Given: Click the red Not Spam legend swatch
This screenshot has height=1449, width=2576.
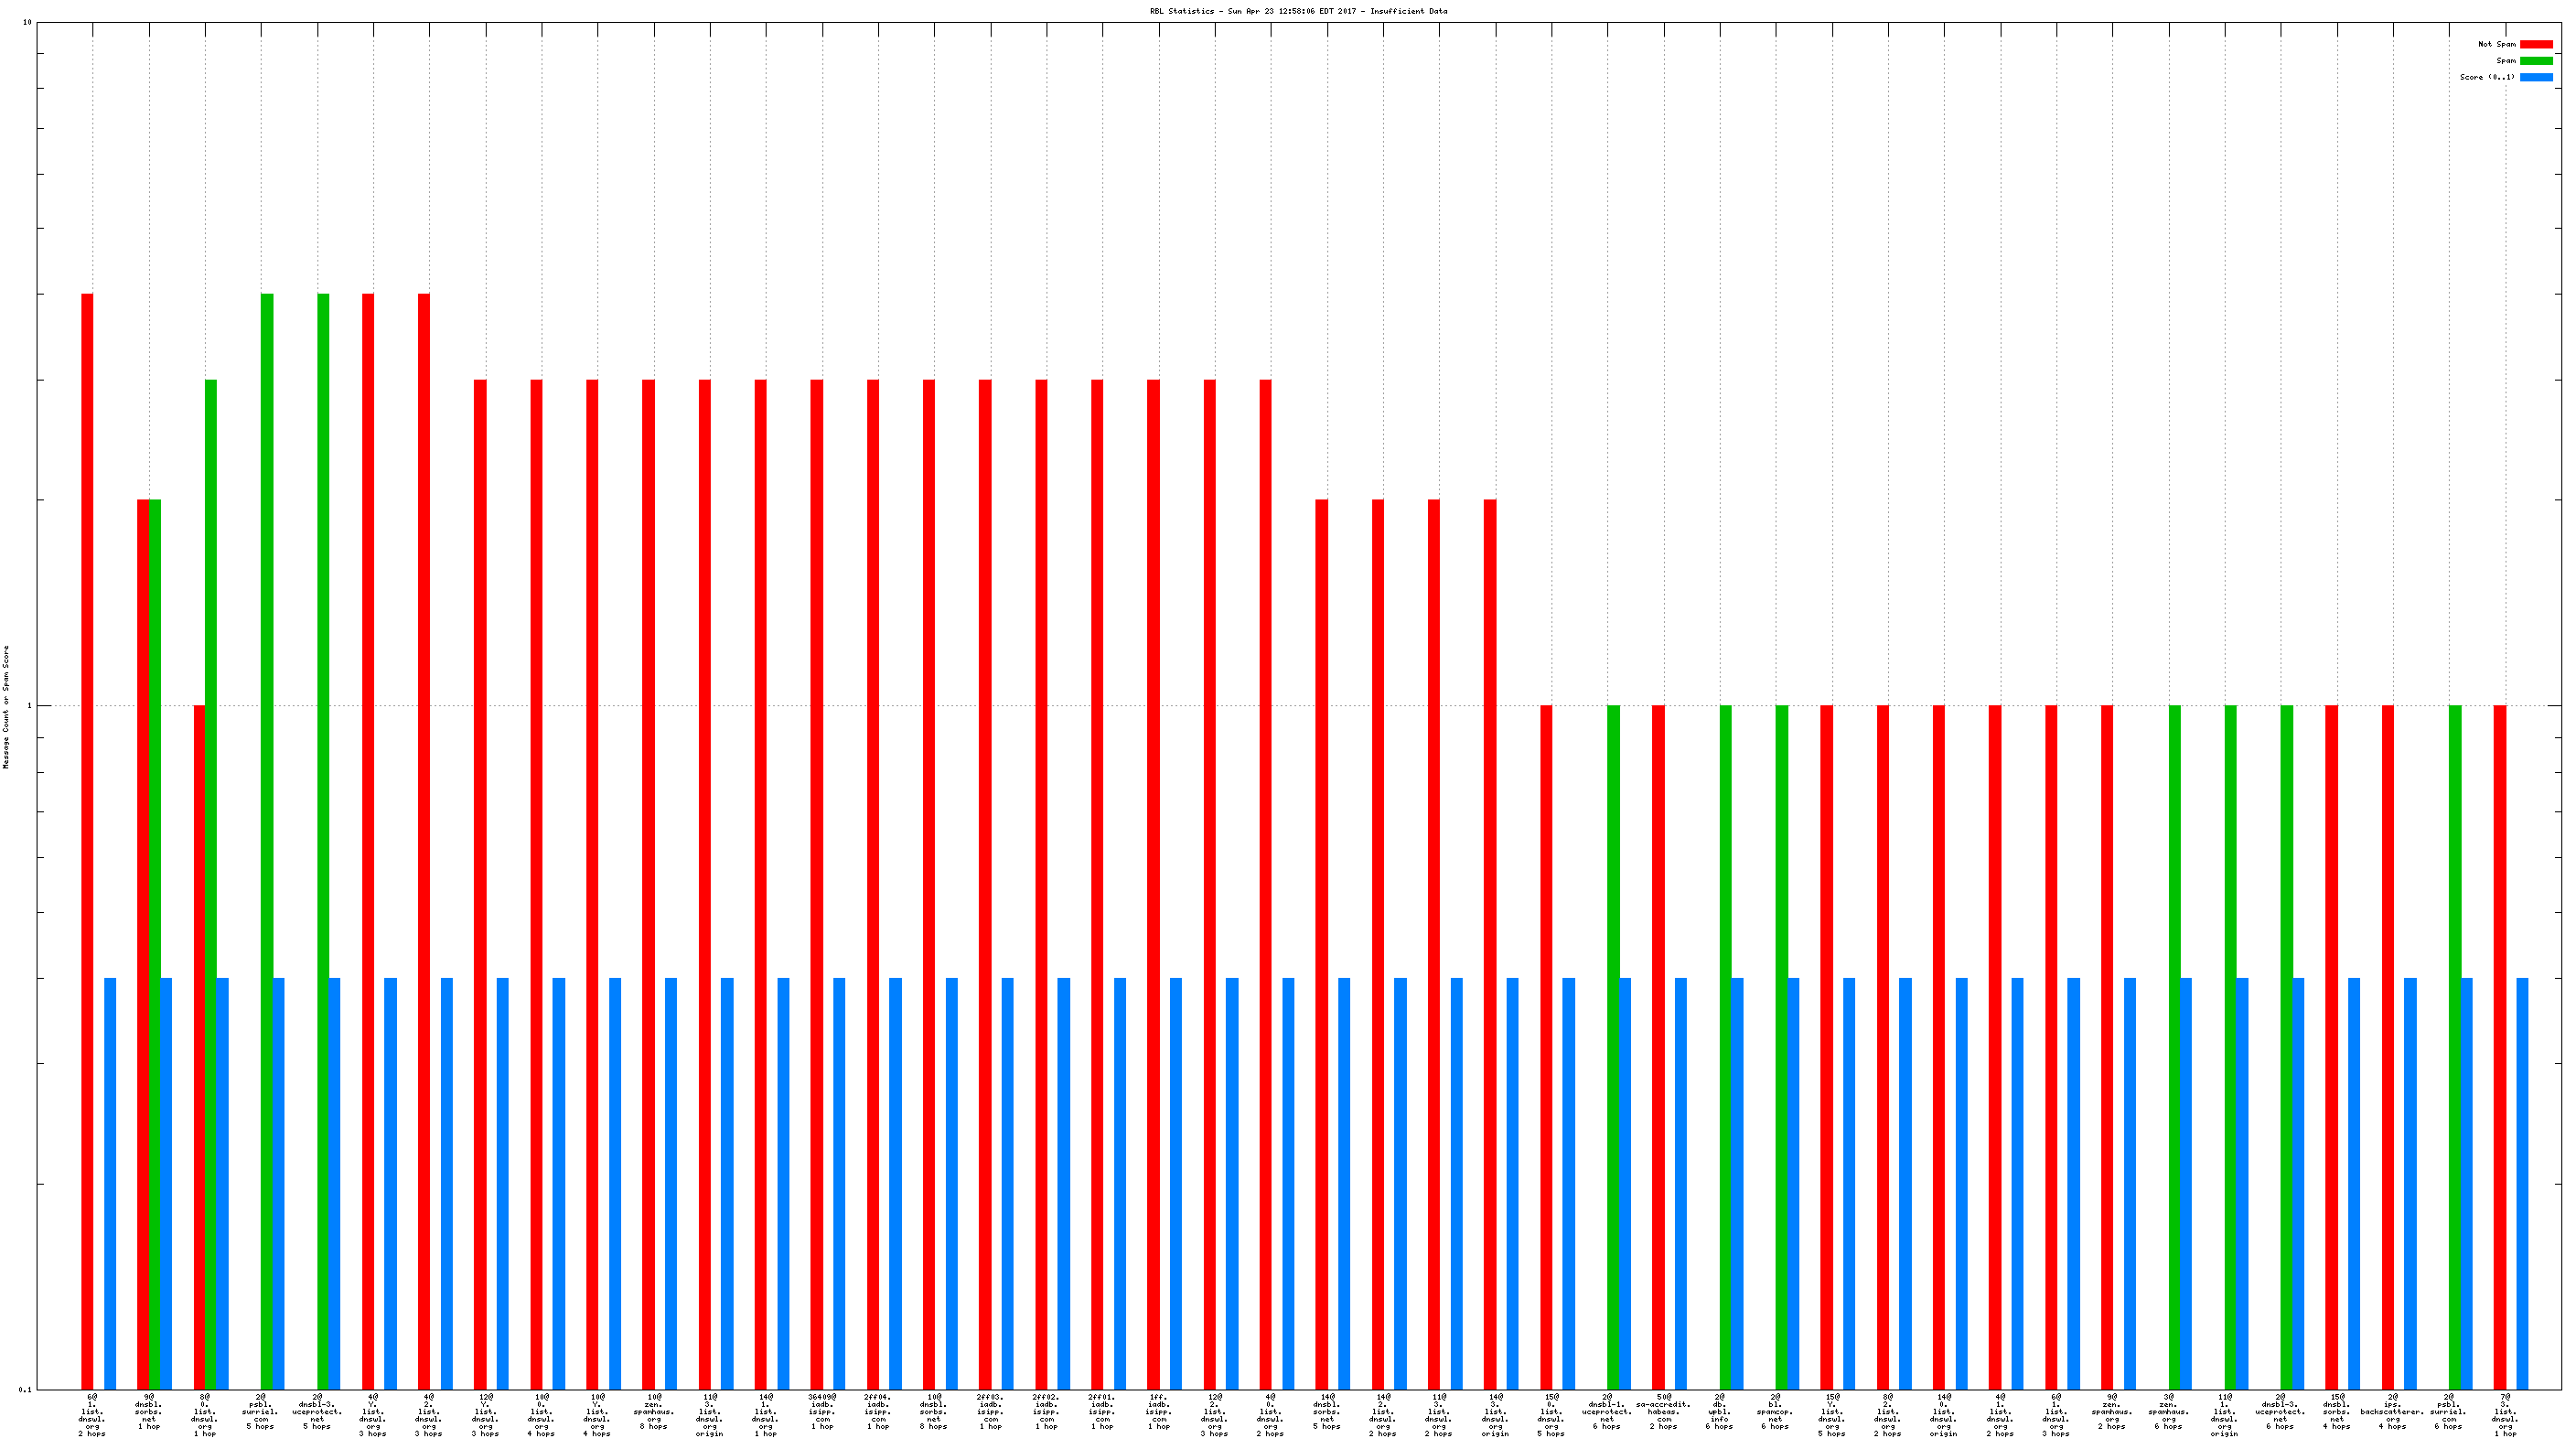Looking at the screenshot, I should coord(2535,44).
